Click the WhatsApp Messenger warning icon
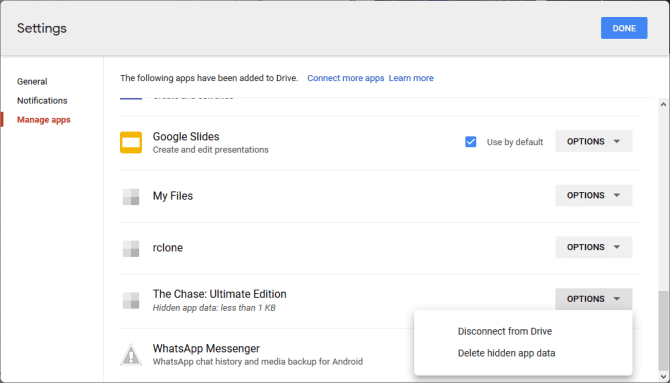The width and height of the screenshot is (670, 383). (x=131, y=355)
